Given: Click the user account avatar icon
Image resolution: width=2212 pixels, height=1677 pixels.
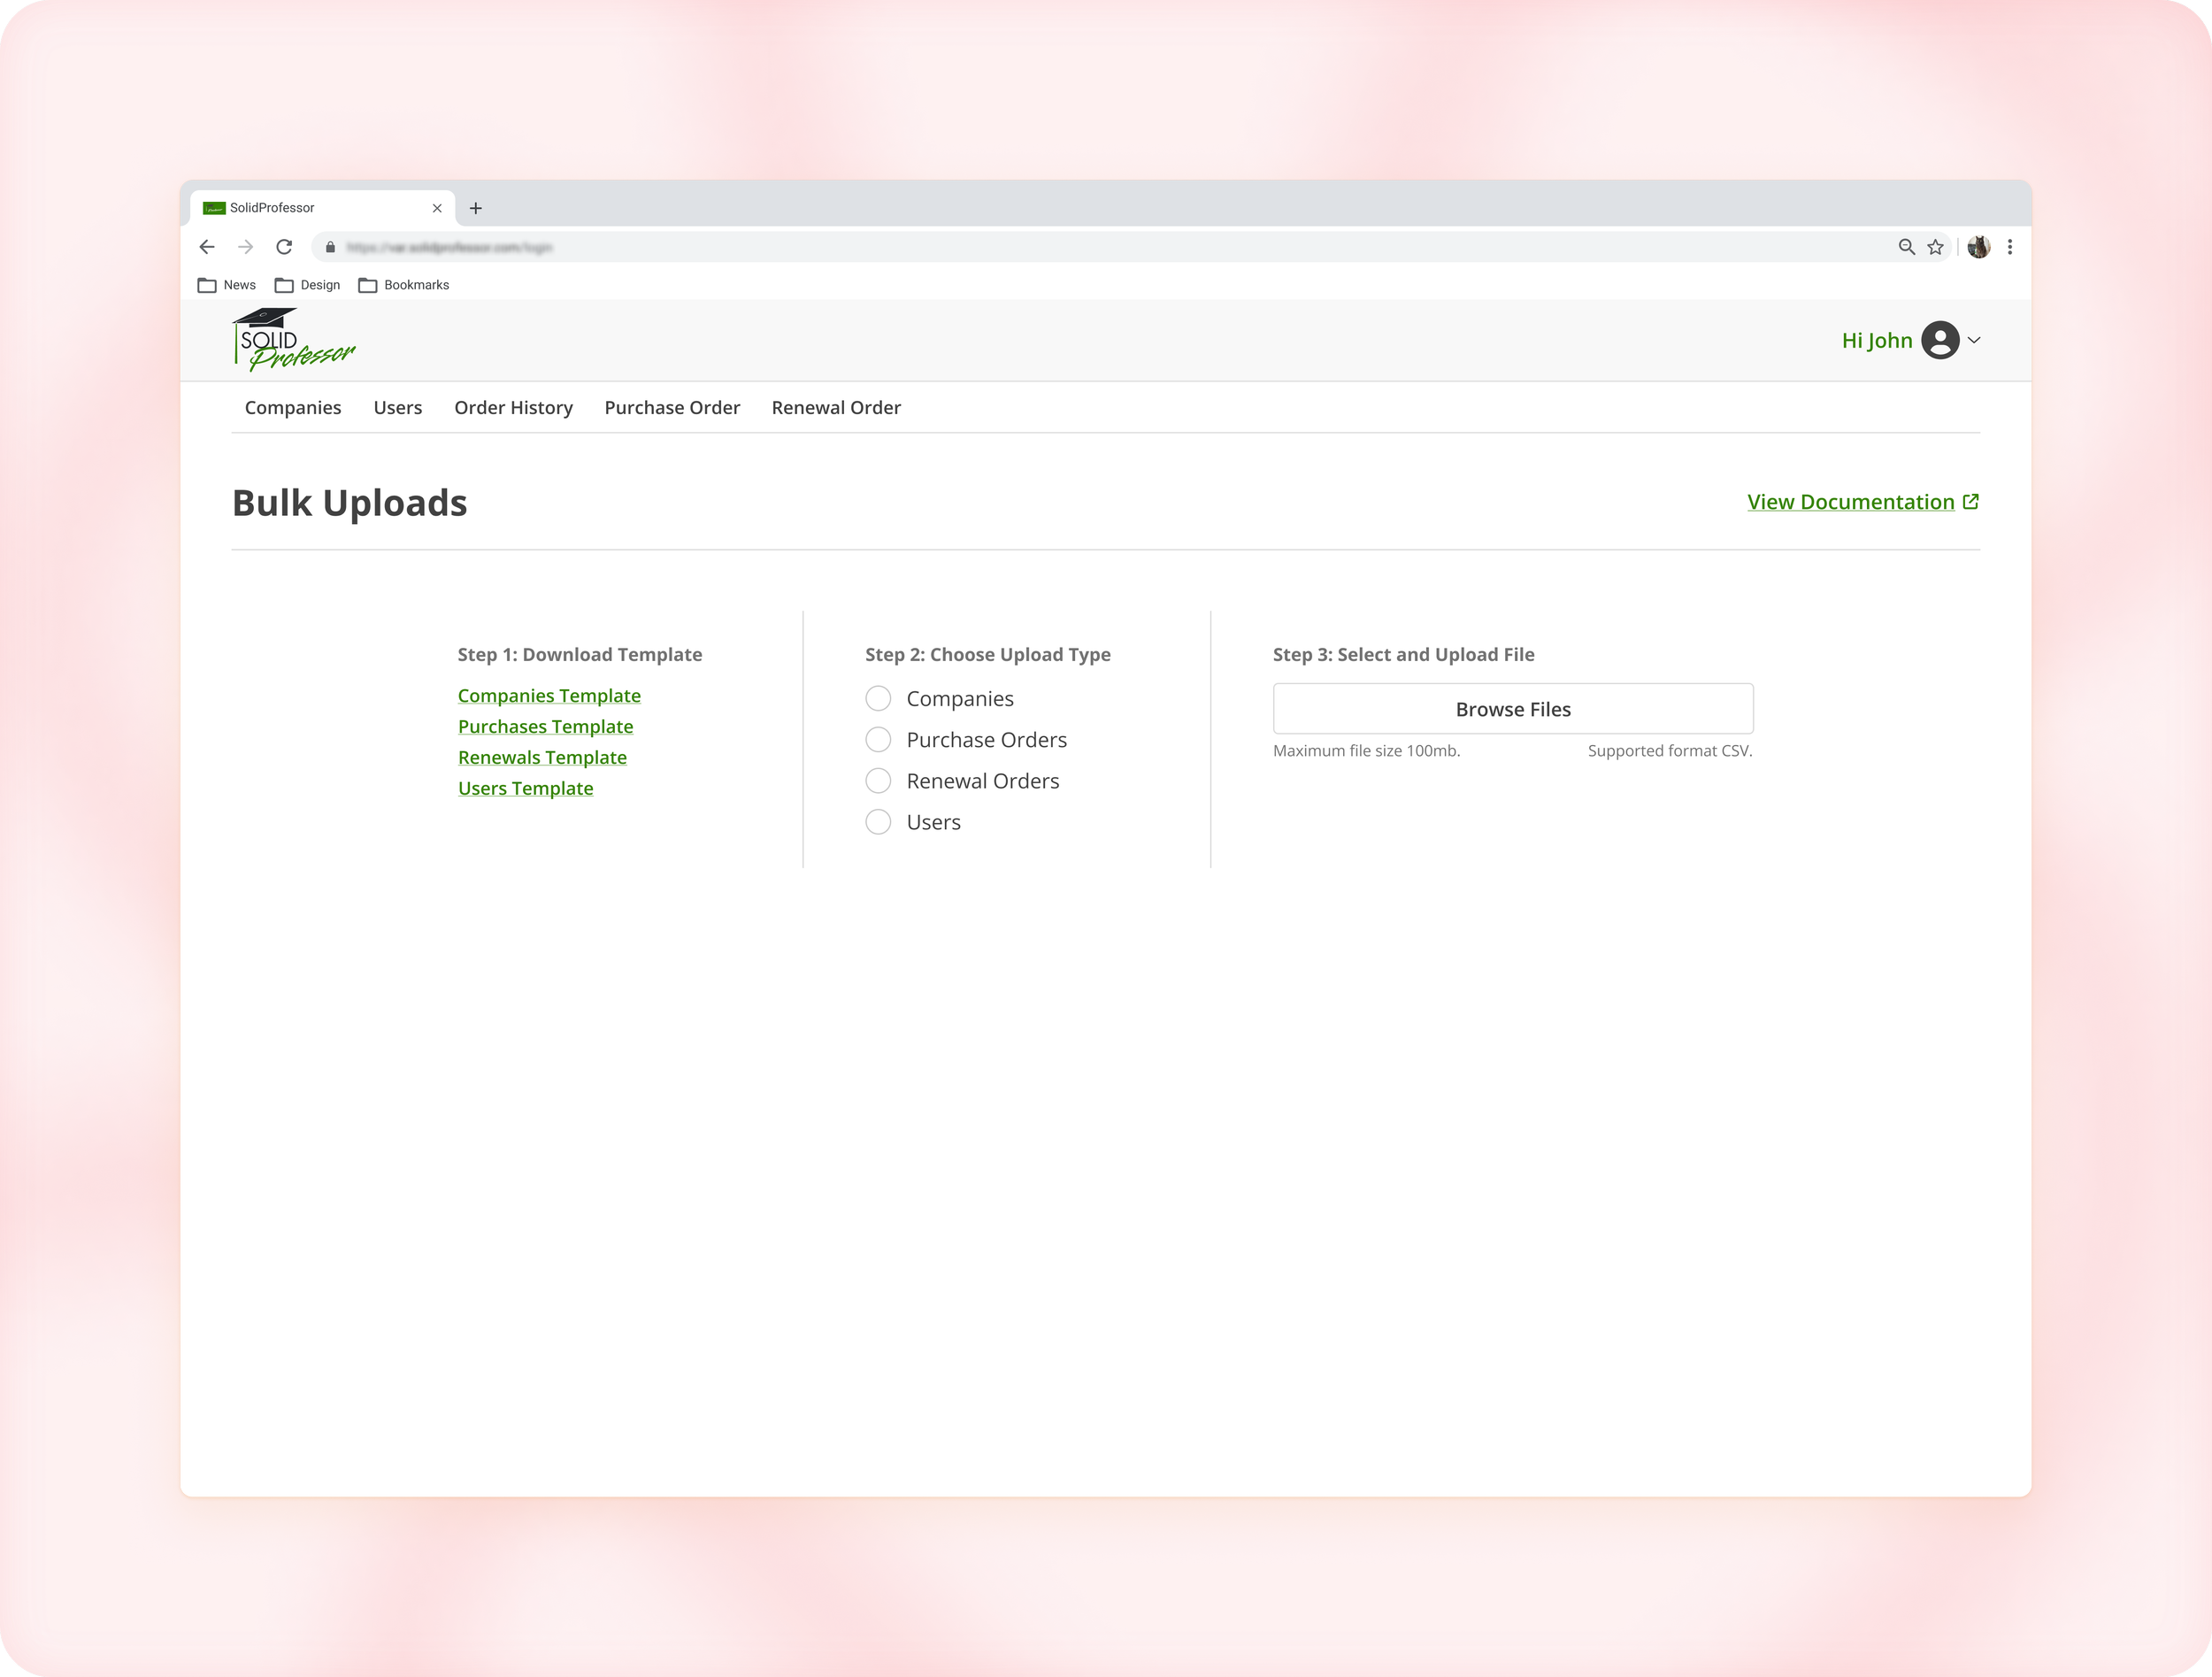Looking at the screenshot, I should point(1939,340).
